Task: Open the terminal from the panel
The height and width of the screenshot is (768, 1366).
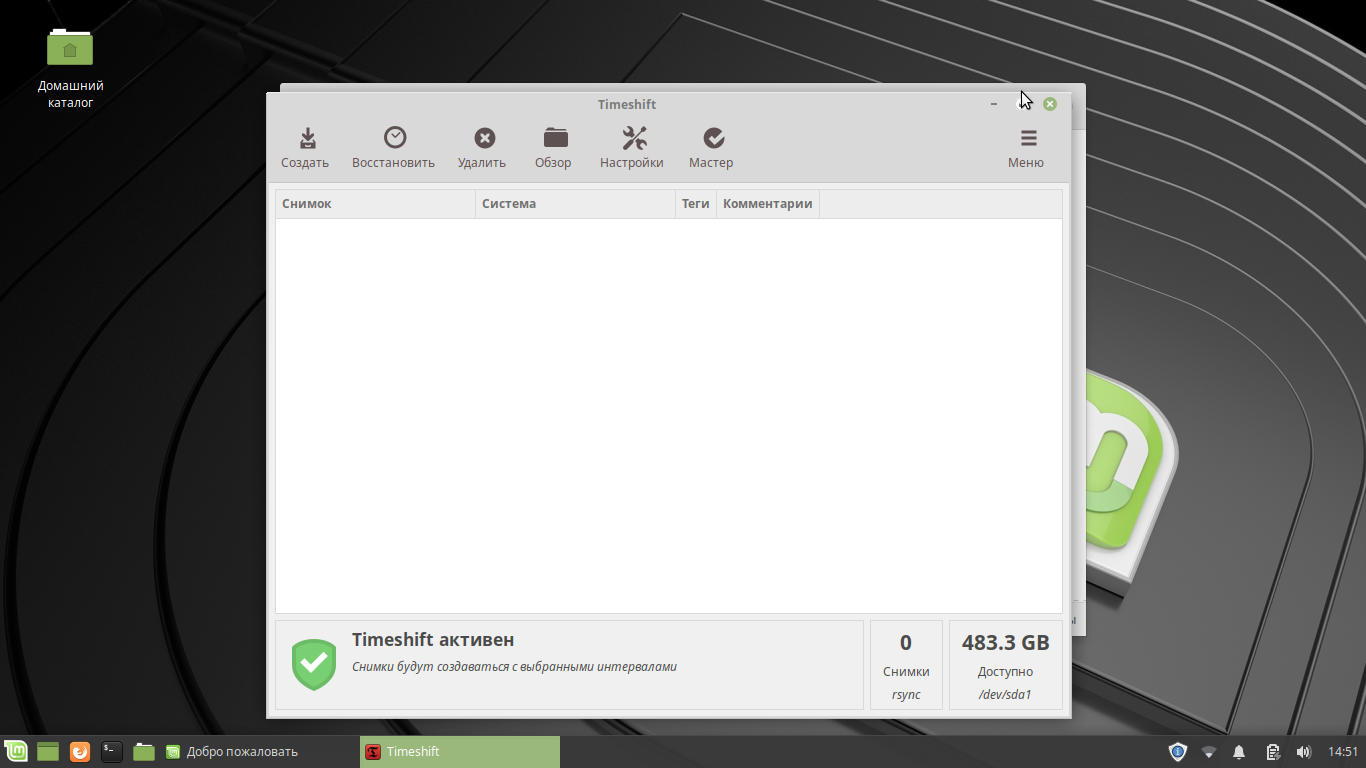Action: pyautogui.click(x=112, y=752)
